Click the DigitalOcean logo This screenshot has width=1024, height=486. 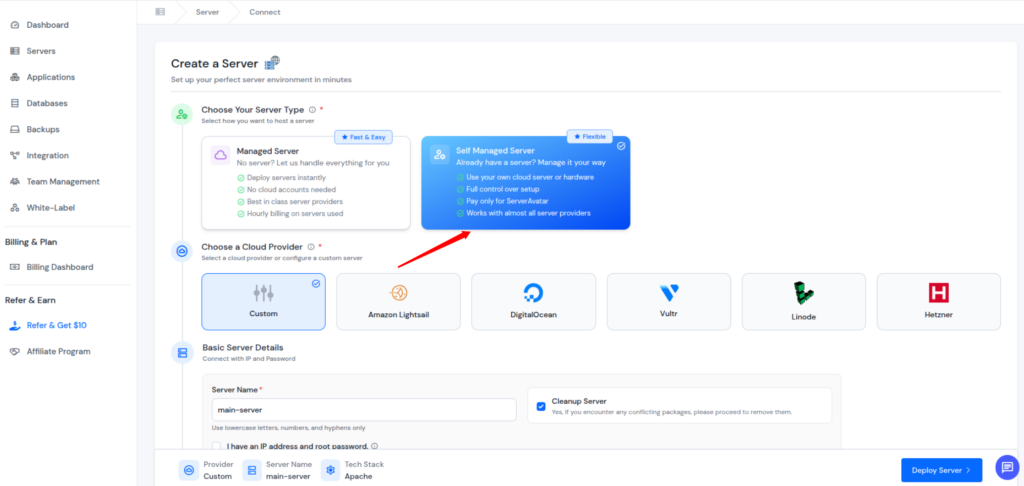(534, 293)
